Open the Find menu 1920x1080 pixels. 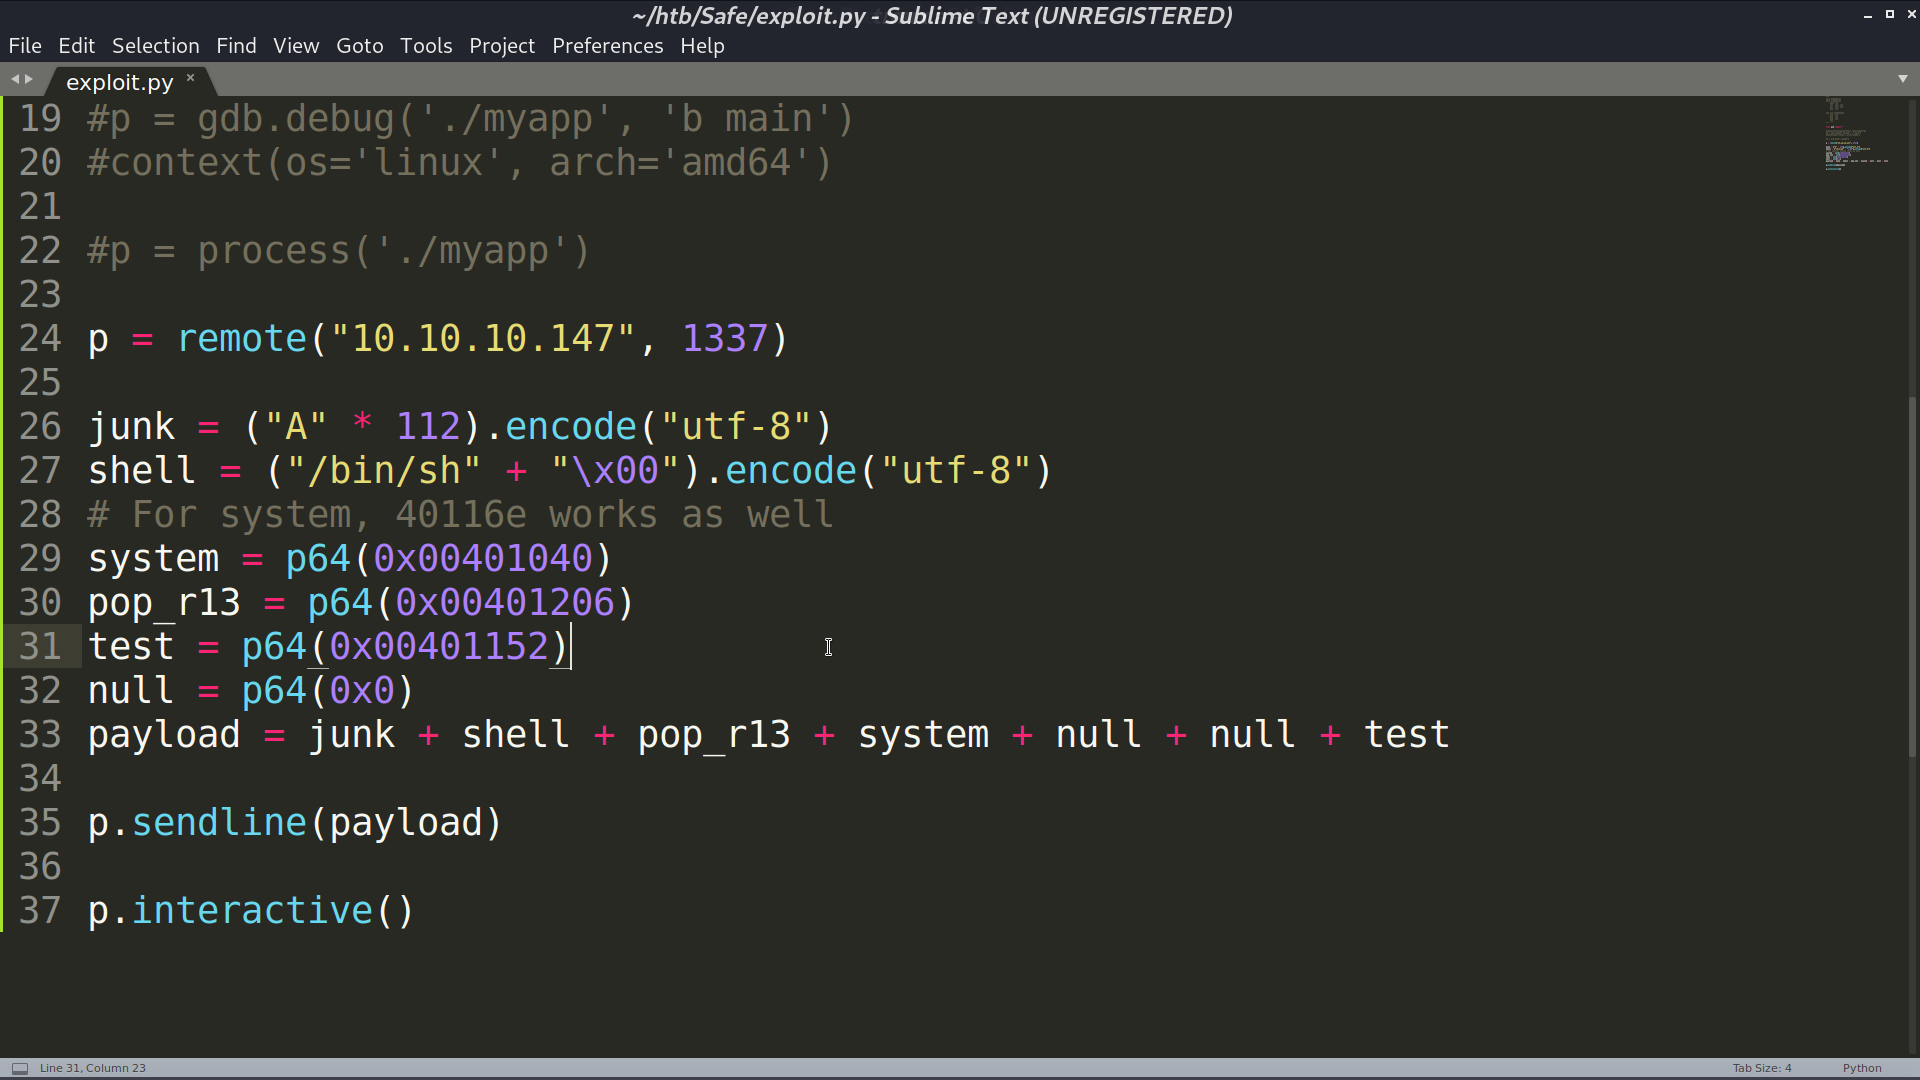pos(236,46)
